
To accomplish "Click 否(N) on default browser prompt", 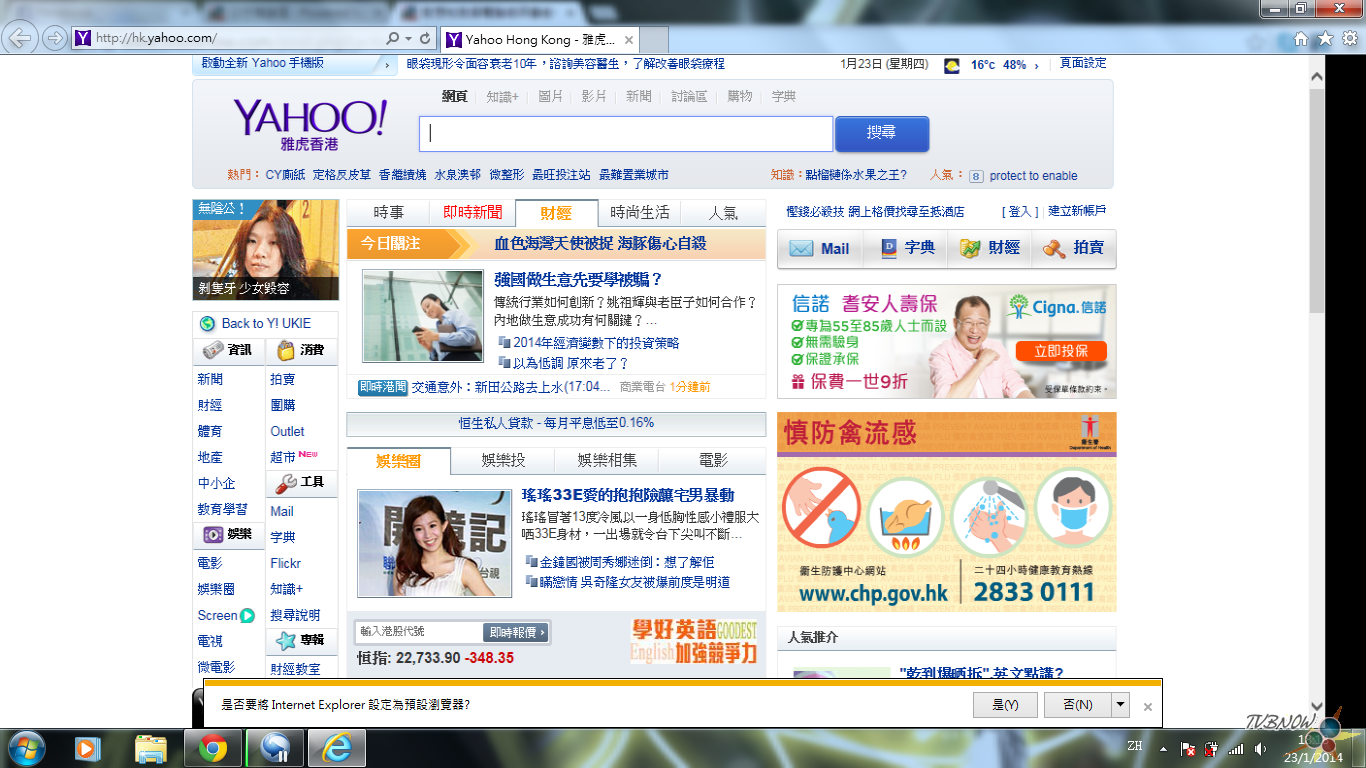I will [x=1078, y=705].
